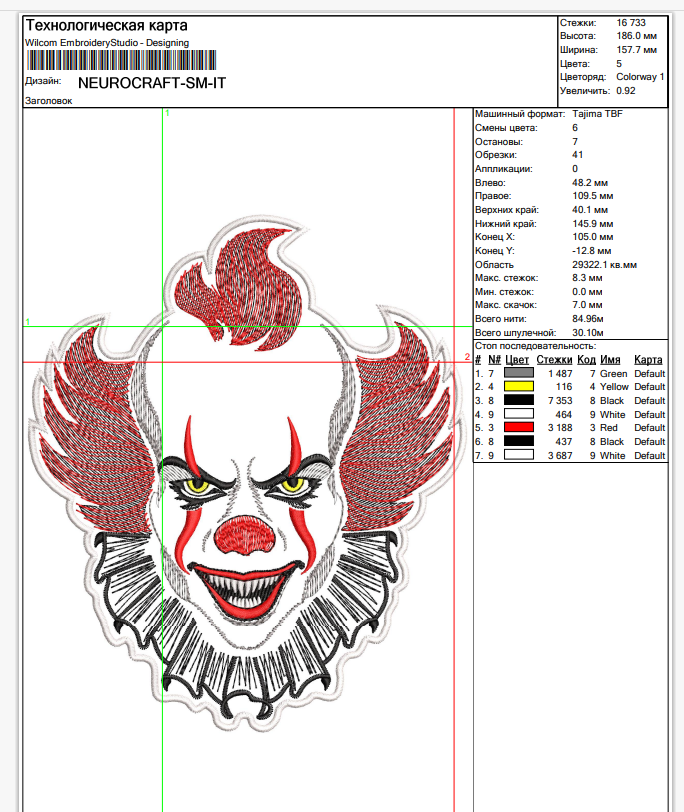This screenshot has height=812, width=684.
Task: Click the Код column header
Action: point(586,360)
